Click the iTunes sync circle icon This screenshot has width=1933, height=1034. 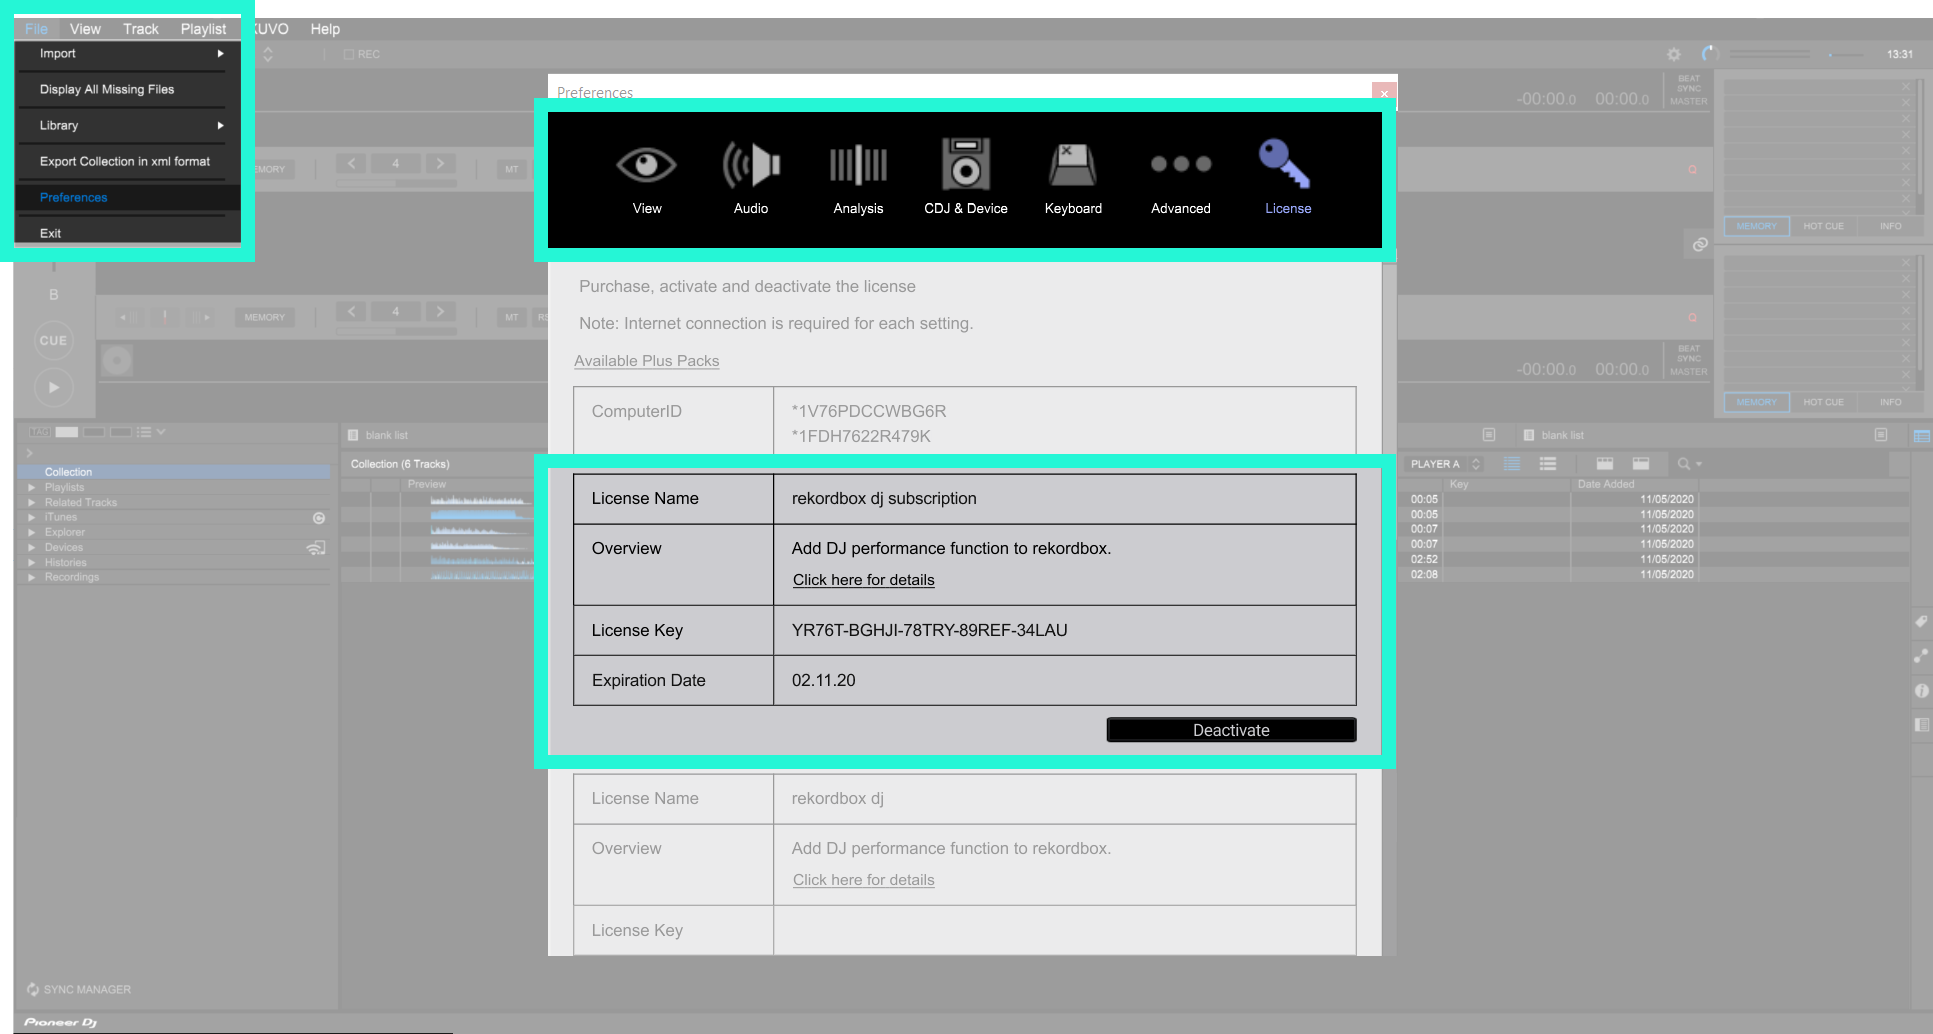click(x=319, y=518)
